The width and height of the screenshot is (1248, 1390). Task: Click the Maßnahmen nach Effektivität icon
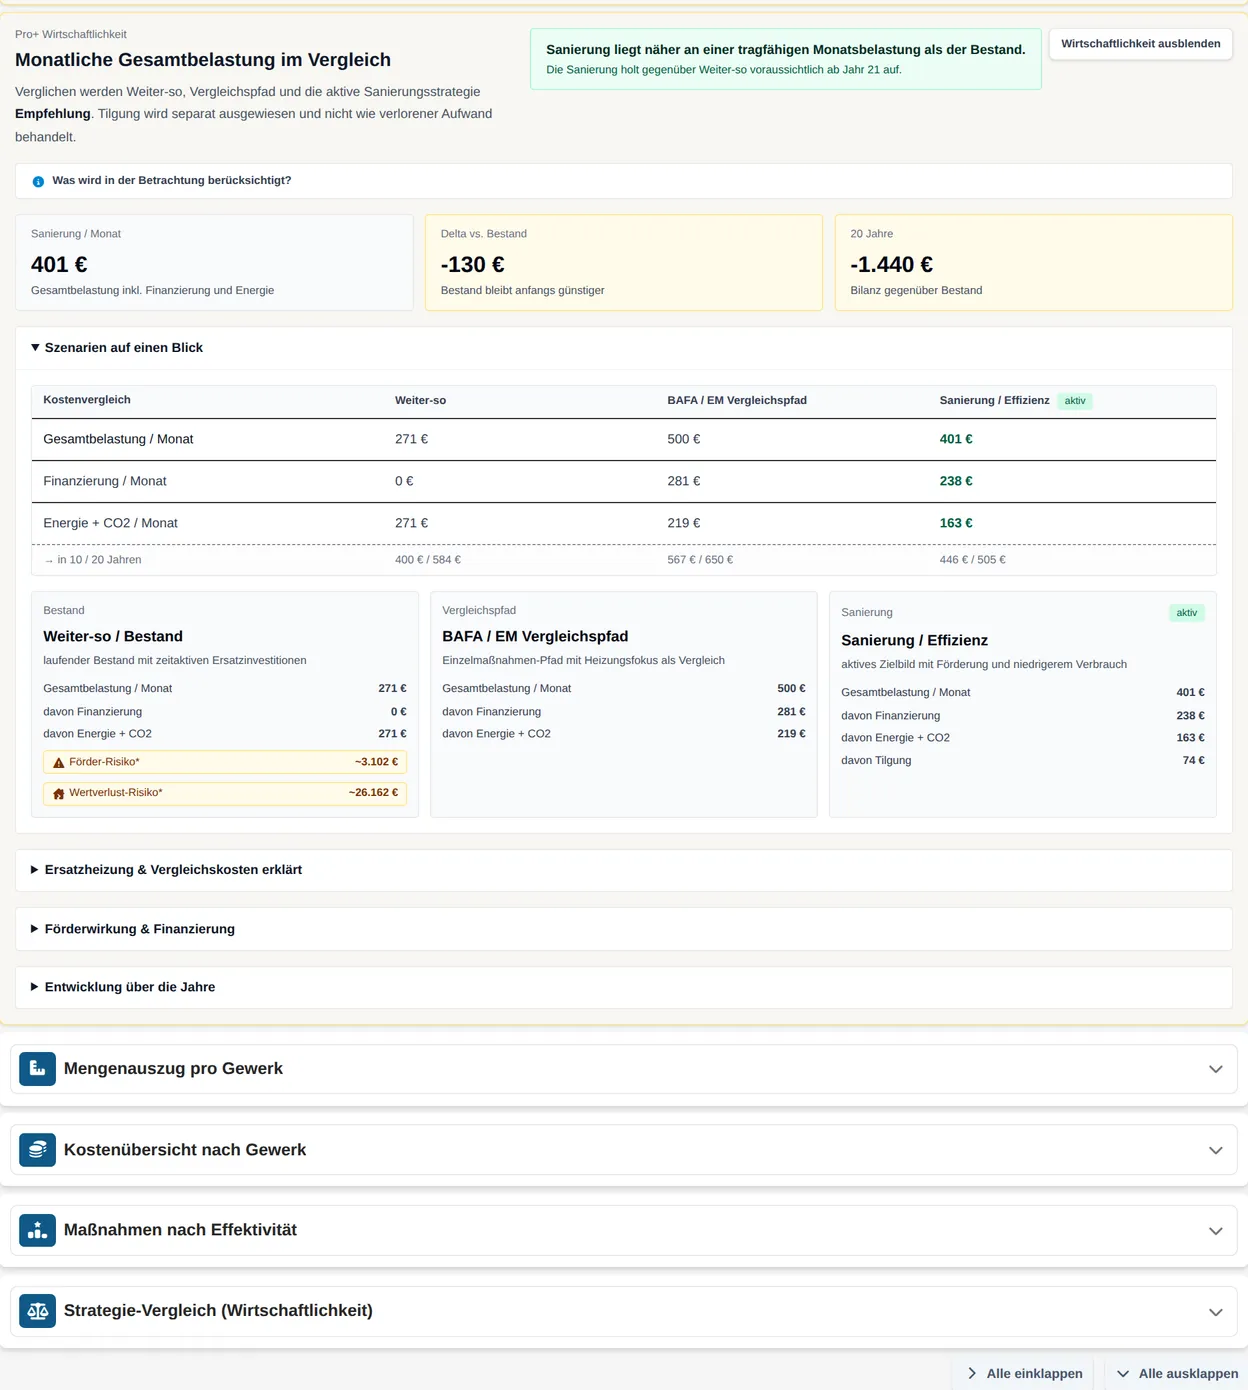coord(38,1230)
